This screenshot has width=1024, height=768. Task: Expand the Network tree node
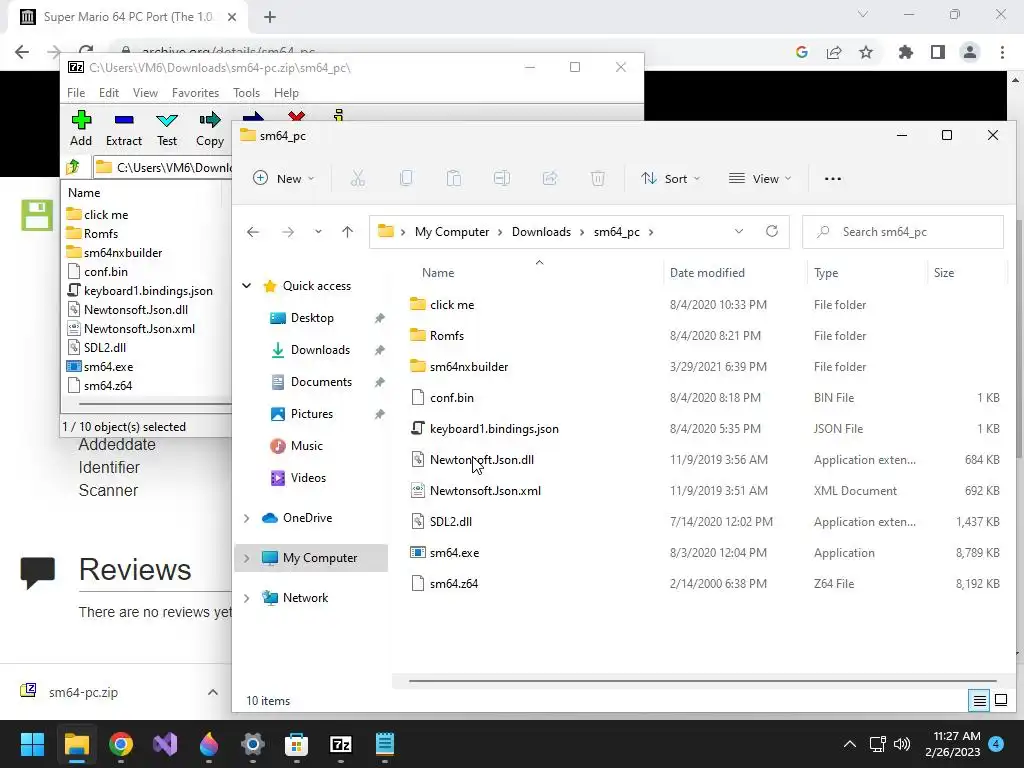pos(246,598)
